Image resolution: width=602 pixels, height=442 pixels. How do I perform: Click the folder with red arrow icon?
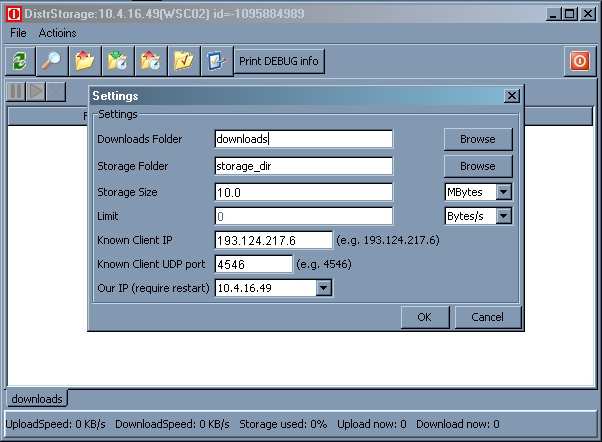pyautogui.click(x=85, y=61)
